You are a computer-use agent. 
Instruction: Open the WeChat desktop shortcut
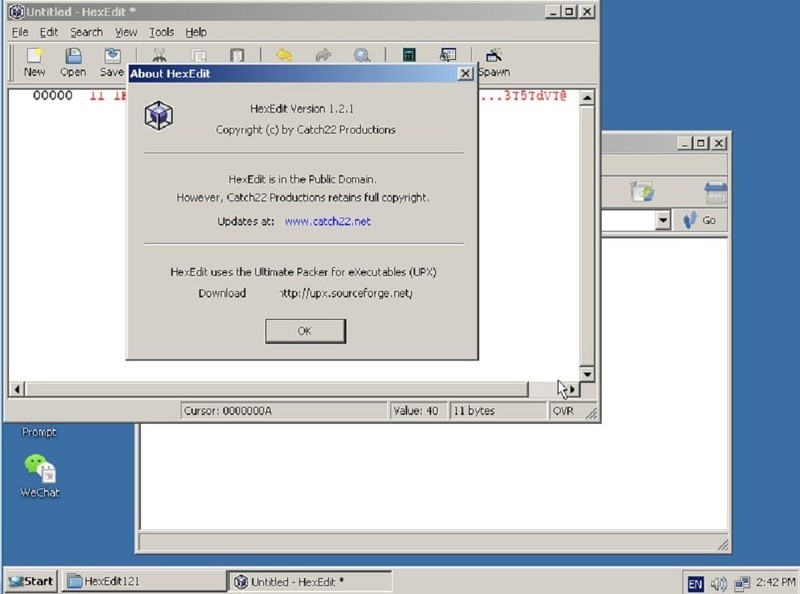pos(39,476)
